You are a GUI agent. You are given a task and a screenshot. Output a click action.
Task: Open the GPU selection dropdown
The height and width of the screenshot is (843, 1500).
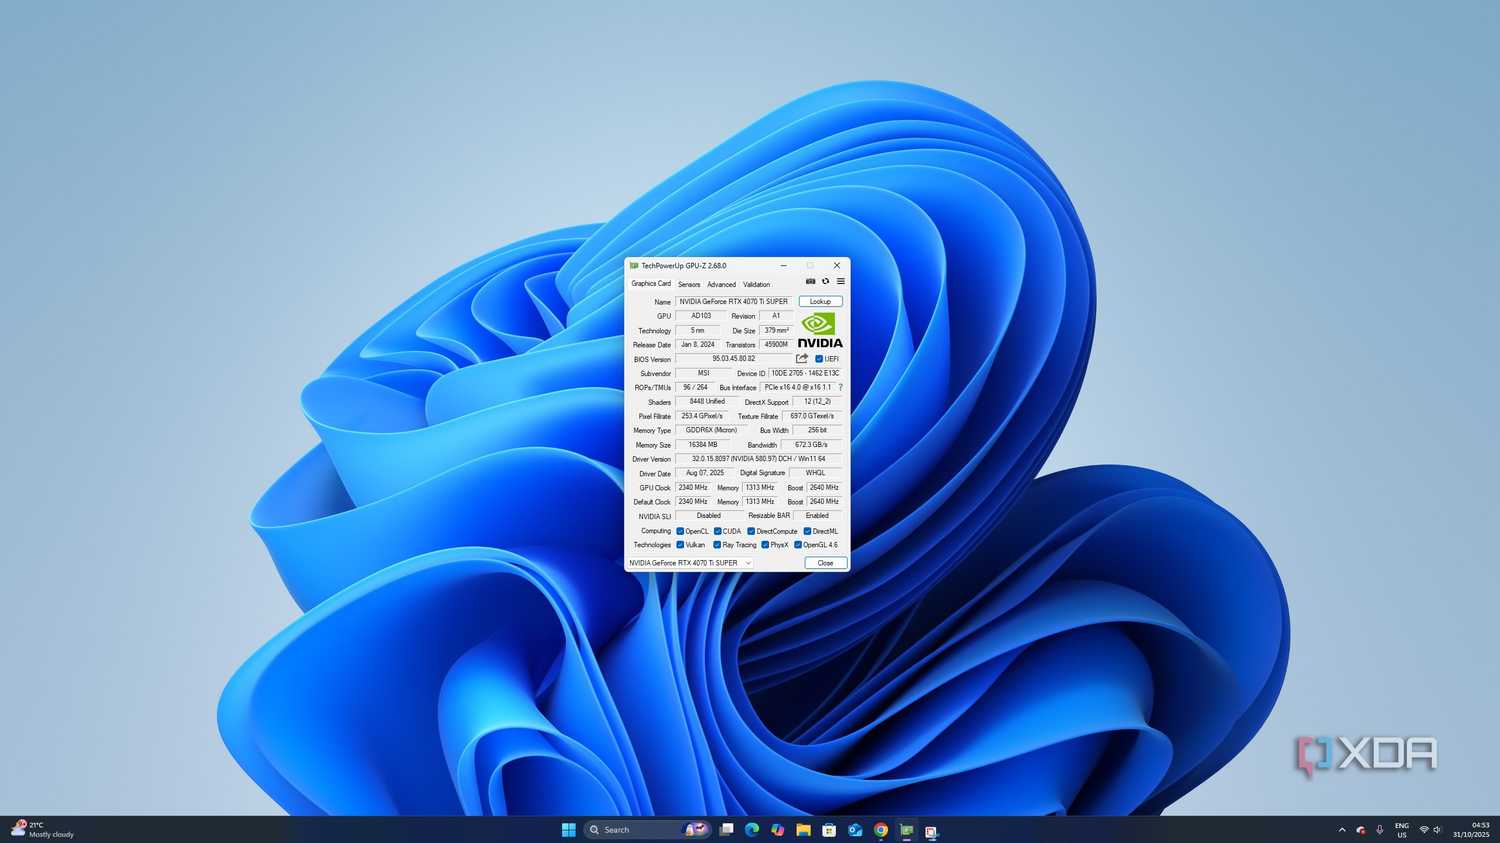(x=690, y=563)
